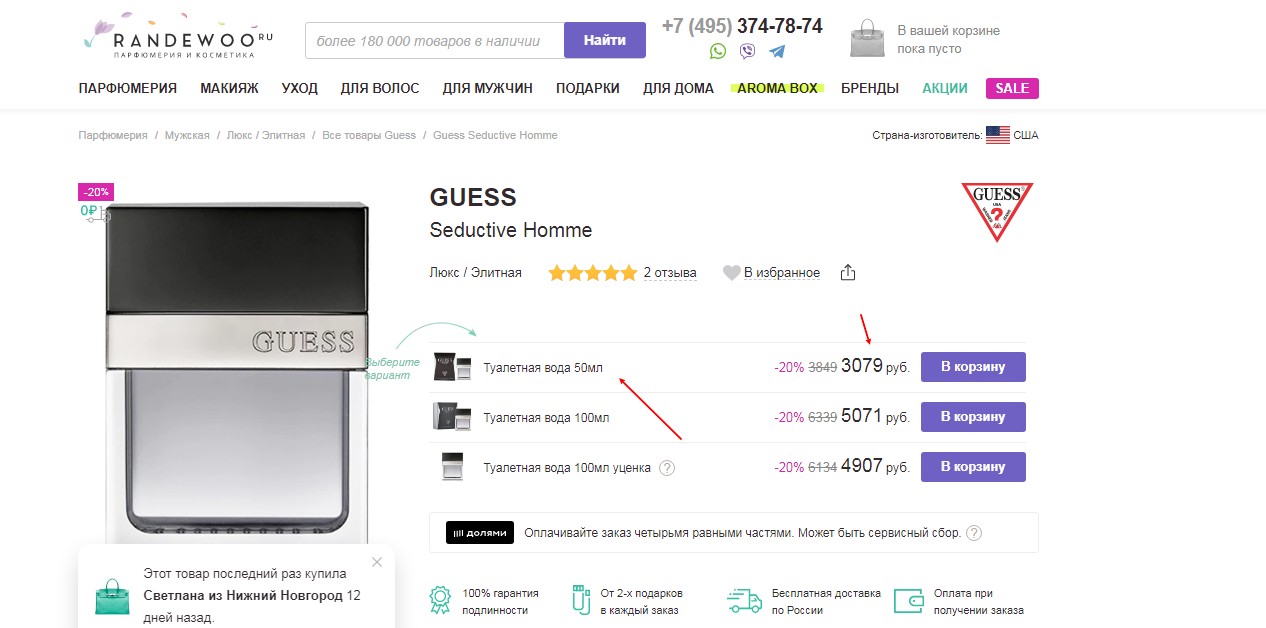The image size is (1266, 628).
Task: Click the five star rating
Action: (x=592, y=272)
